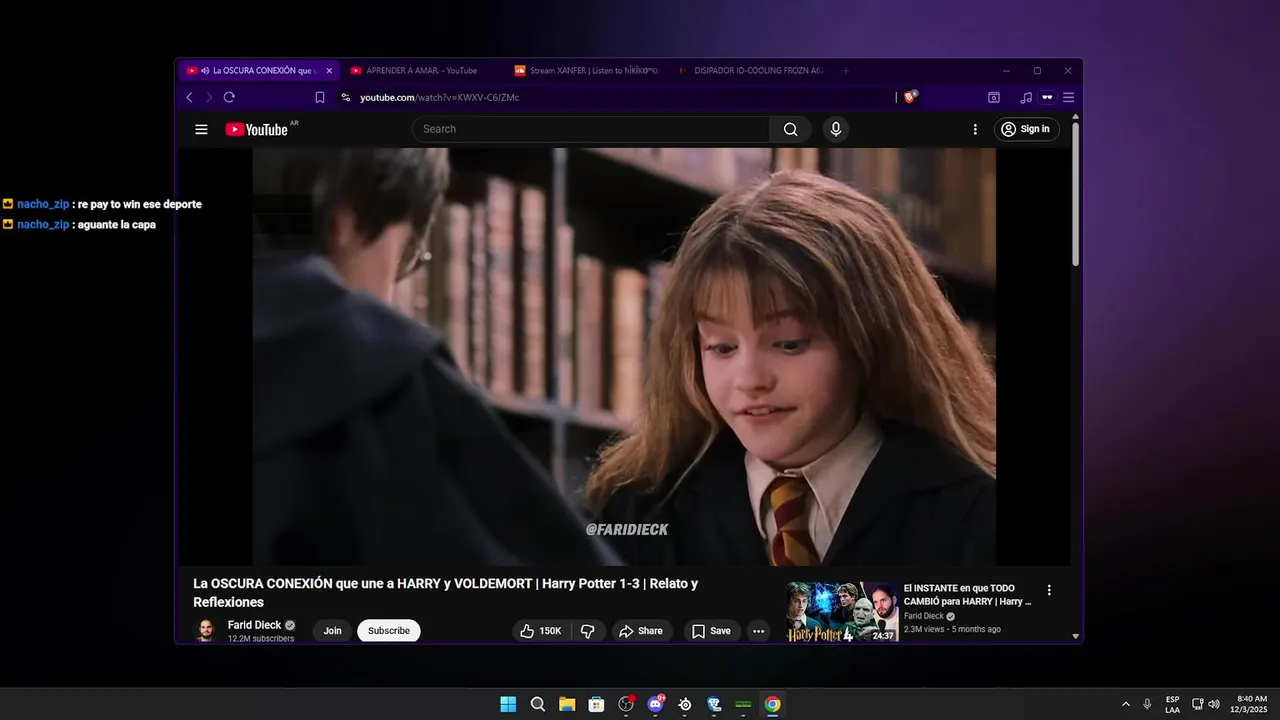Image resolution: width=1280 pixels, height=720 pixels.
Task: Click the browser address bar URL
Action: pos(440,97)
